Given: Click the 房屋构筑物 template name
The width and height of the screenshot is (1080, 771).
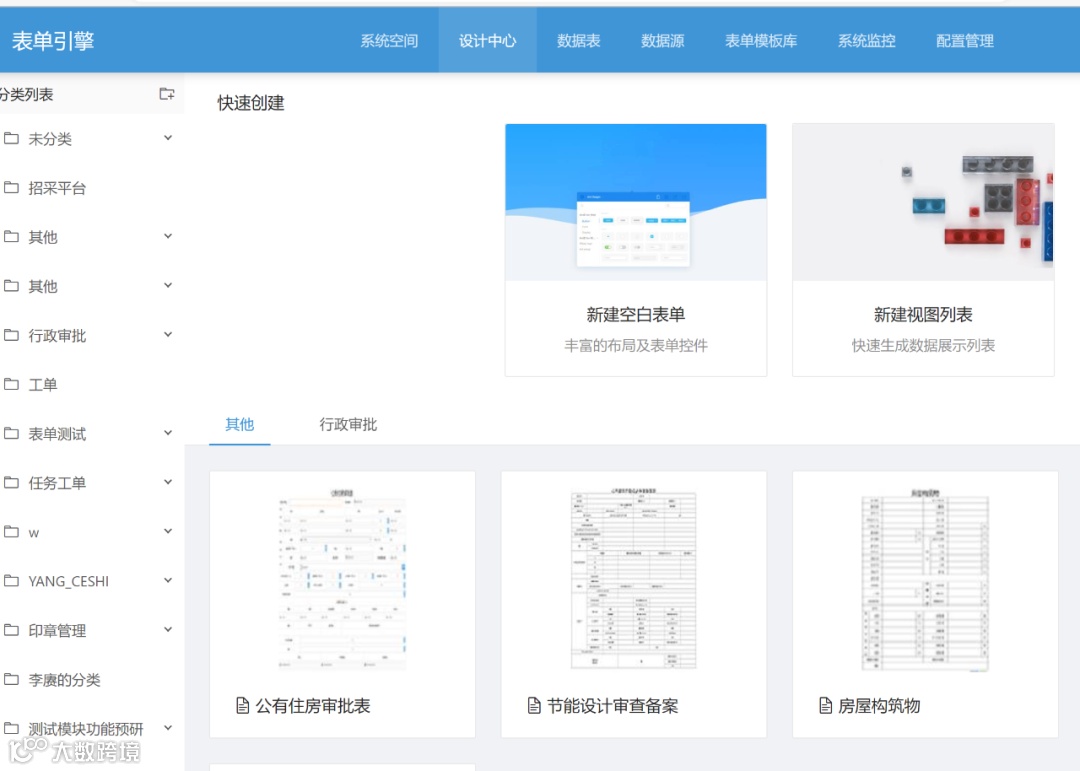Looking at the screenshot, I should pyautogui.click(x=879, y=706).
